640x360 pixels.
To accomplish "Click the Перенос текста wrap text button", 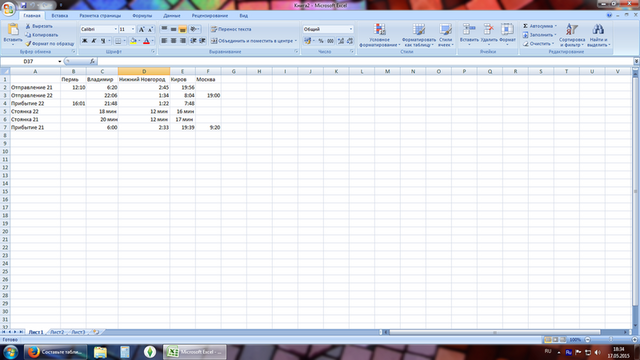I will pyautogui.click(x=231, y=29).
